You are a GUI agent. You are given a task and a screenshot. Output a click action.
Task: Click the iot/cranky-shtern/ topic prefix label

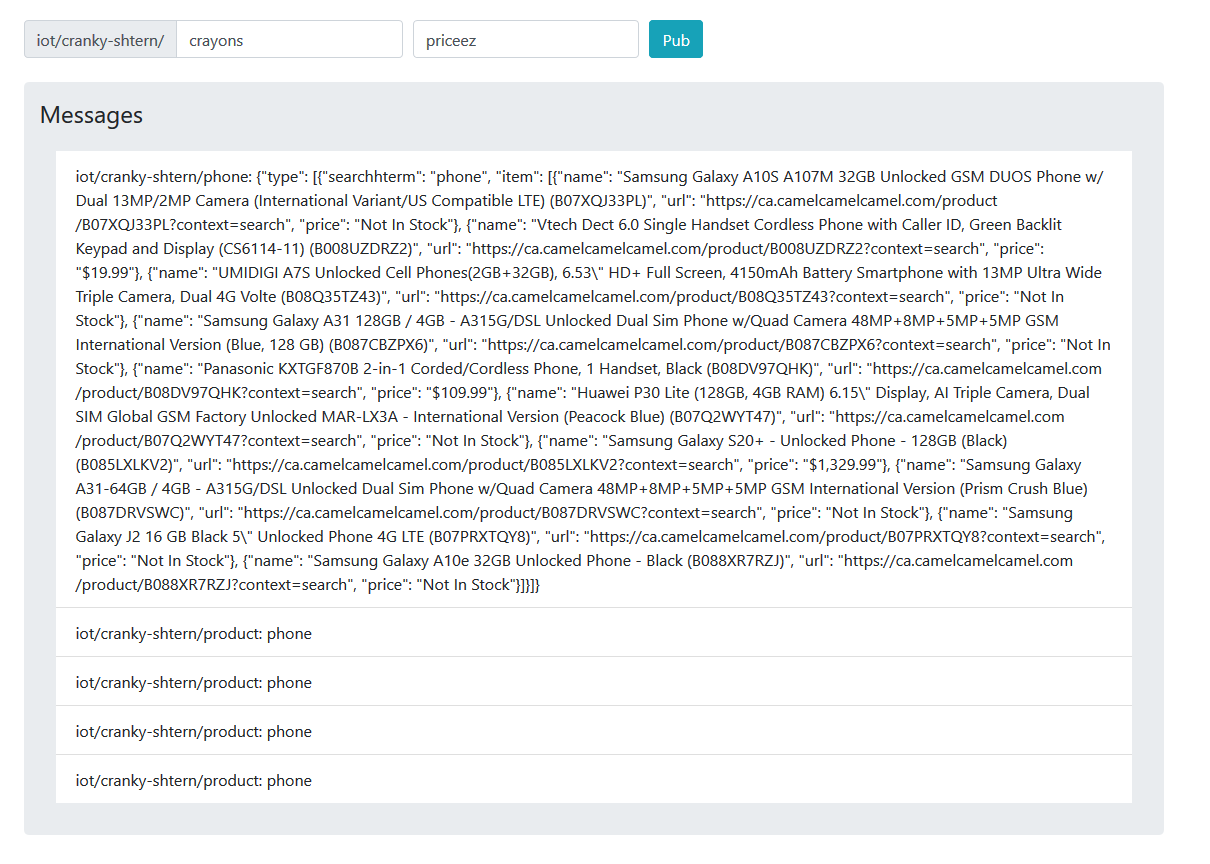(x=100, y=39)
